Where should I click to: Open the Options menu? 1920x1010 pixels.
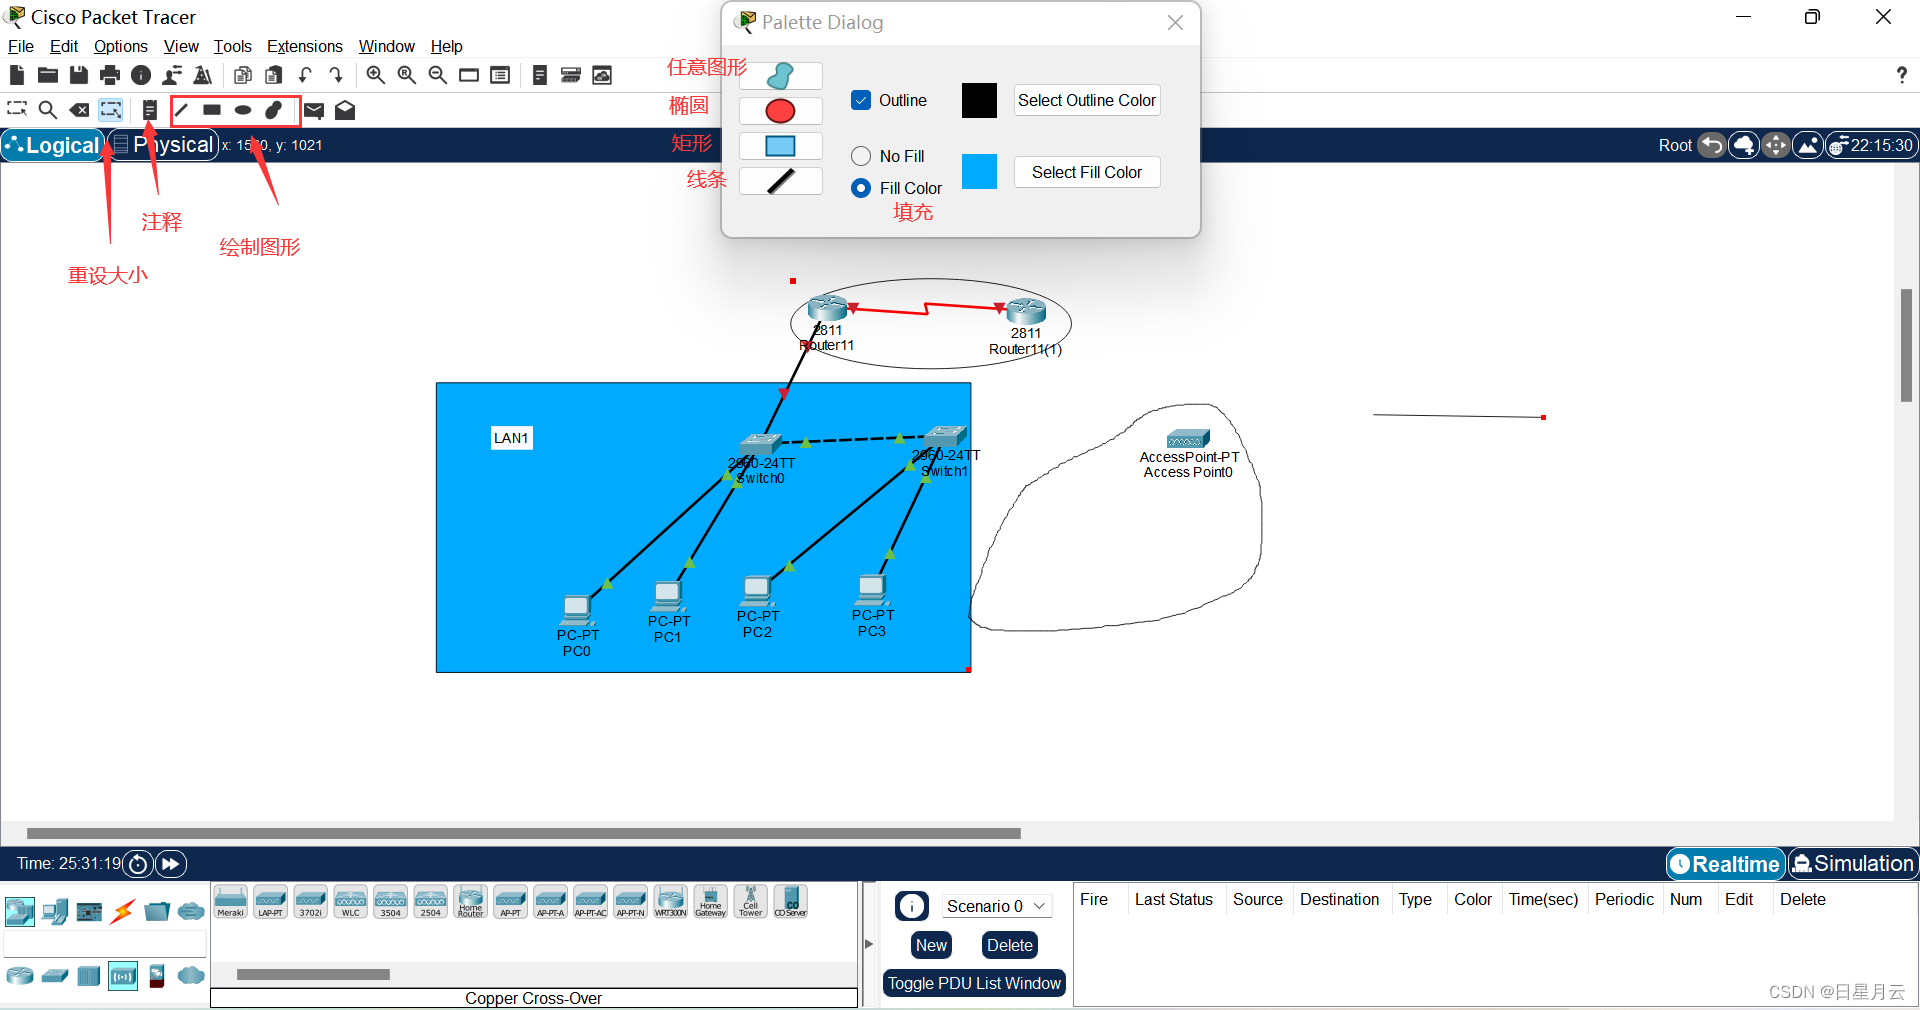tap(121, 46)
